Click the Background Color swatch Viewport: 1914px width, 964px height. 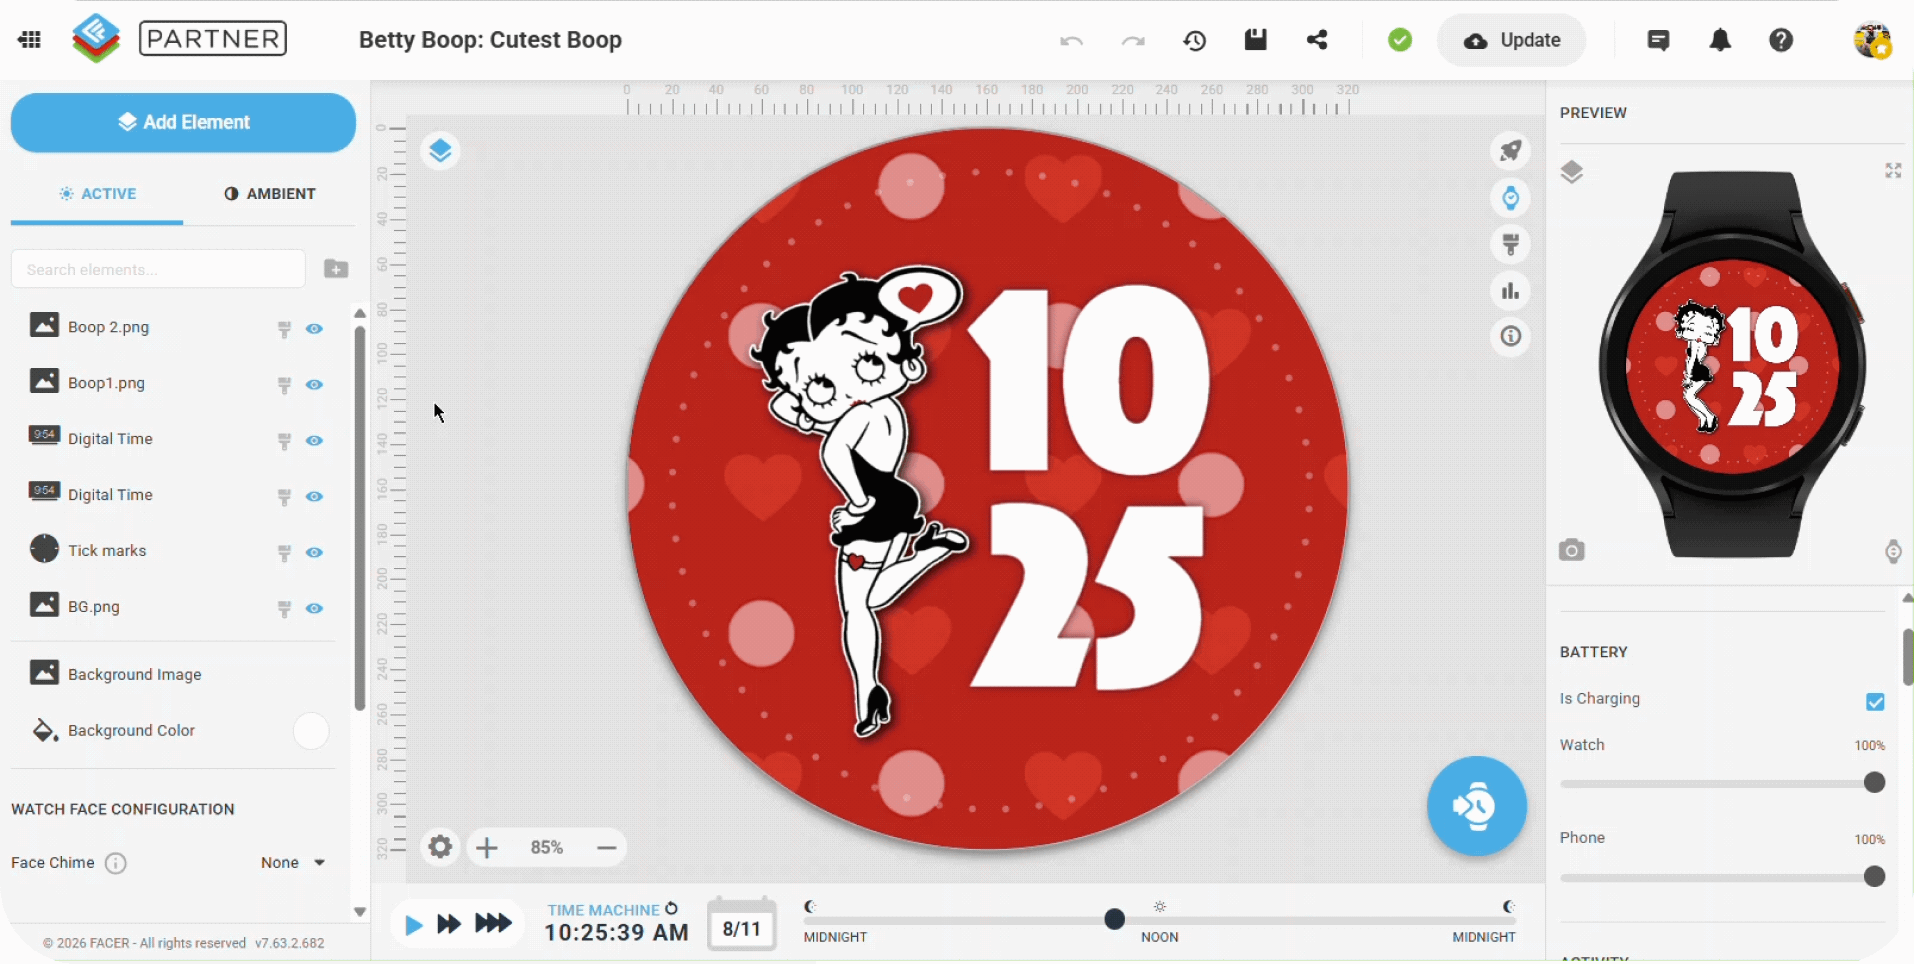(x=311, y=731)
